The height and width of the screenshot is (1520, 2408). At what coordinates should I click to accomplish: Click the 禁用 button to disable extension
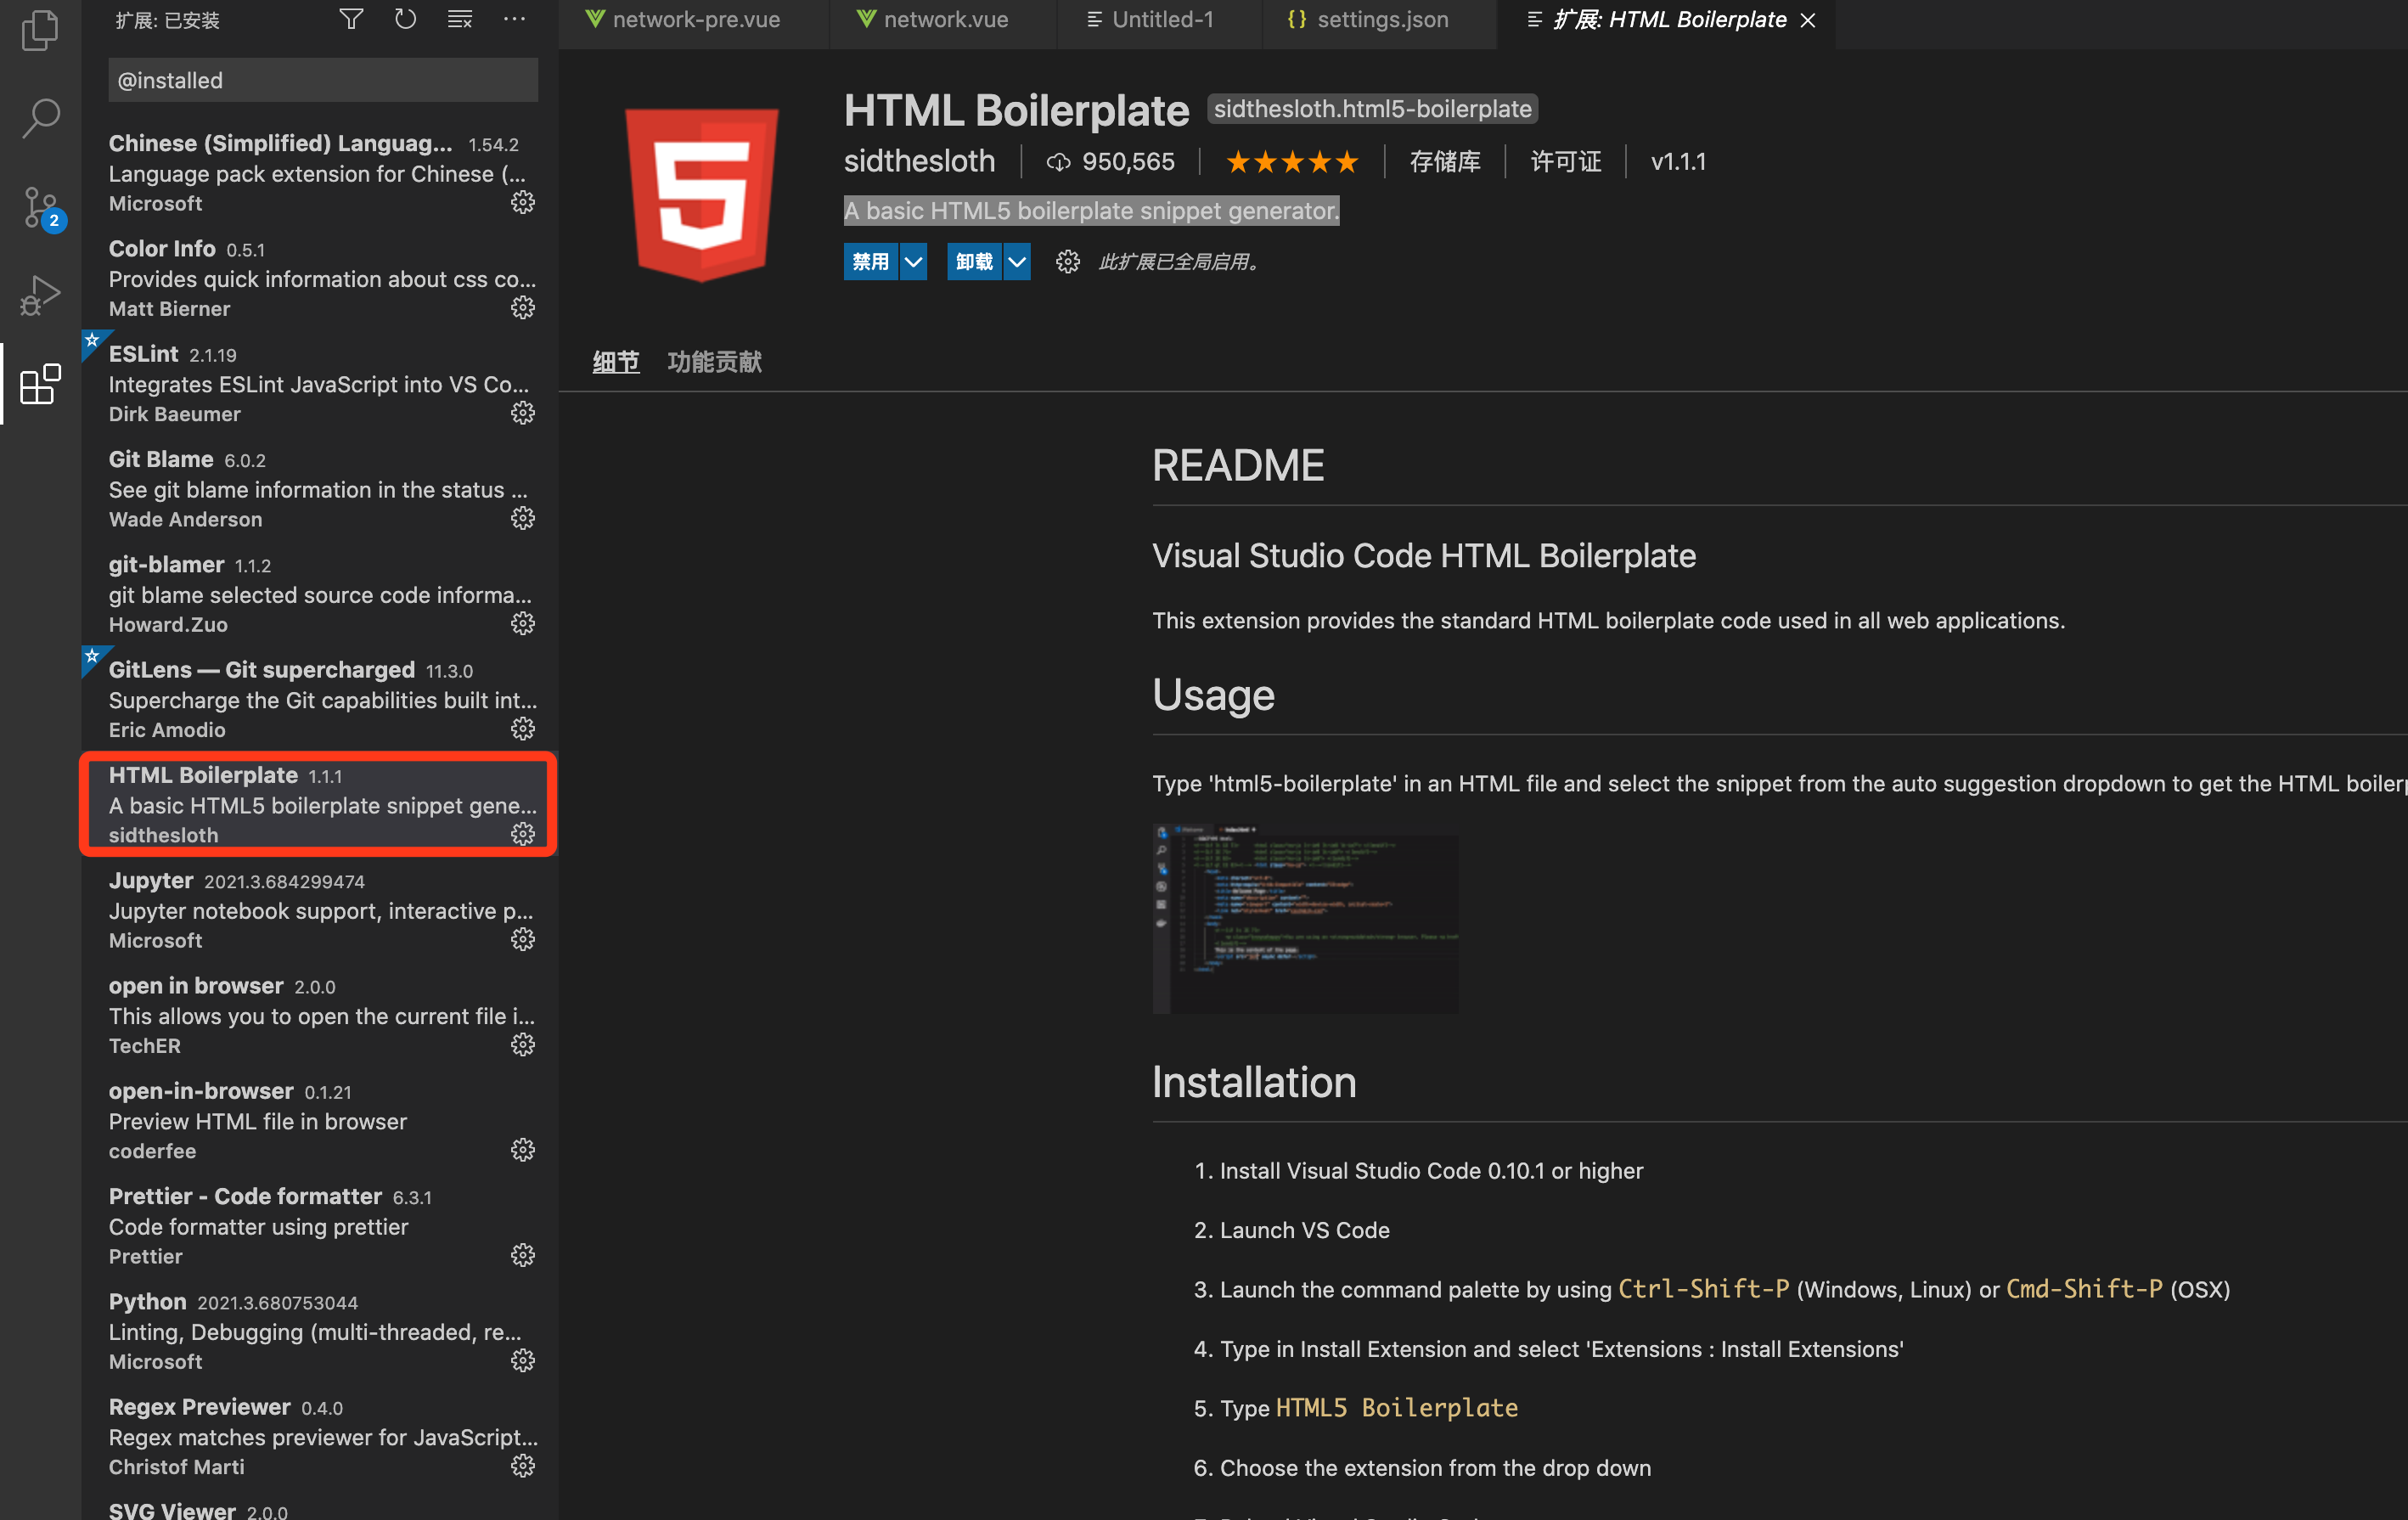click(x=870, y=262)
